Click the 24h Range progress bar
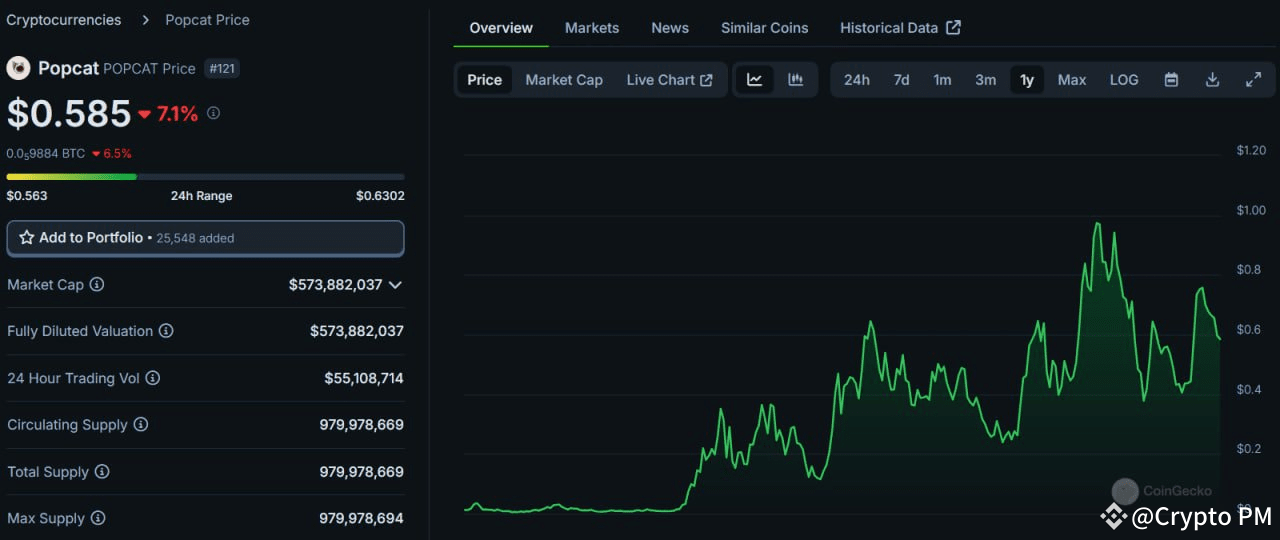This screenshot has width=1280, height=540. pos(205,177)
